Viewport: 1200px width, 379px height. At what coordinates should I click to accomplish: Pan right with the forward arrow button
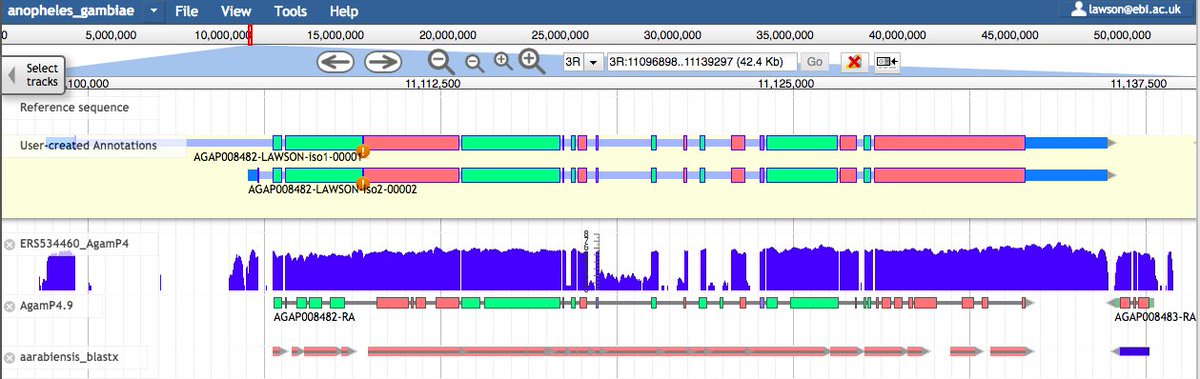[x=382, y=62]
